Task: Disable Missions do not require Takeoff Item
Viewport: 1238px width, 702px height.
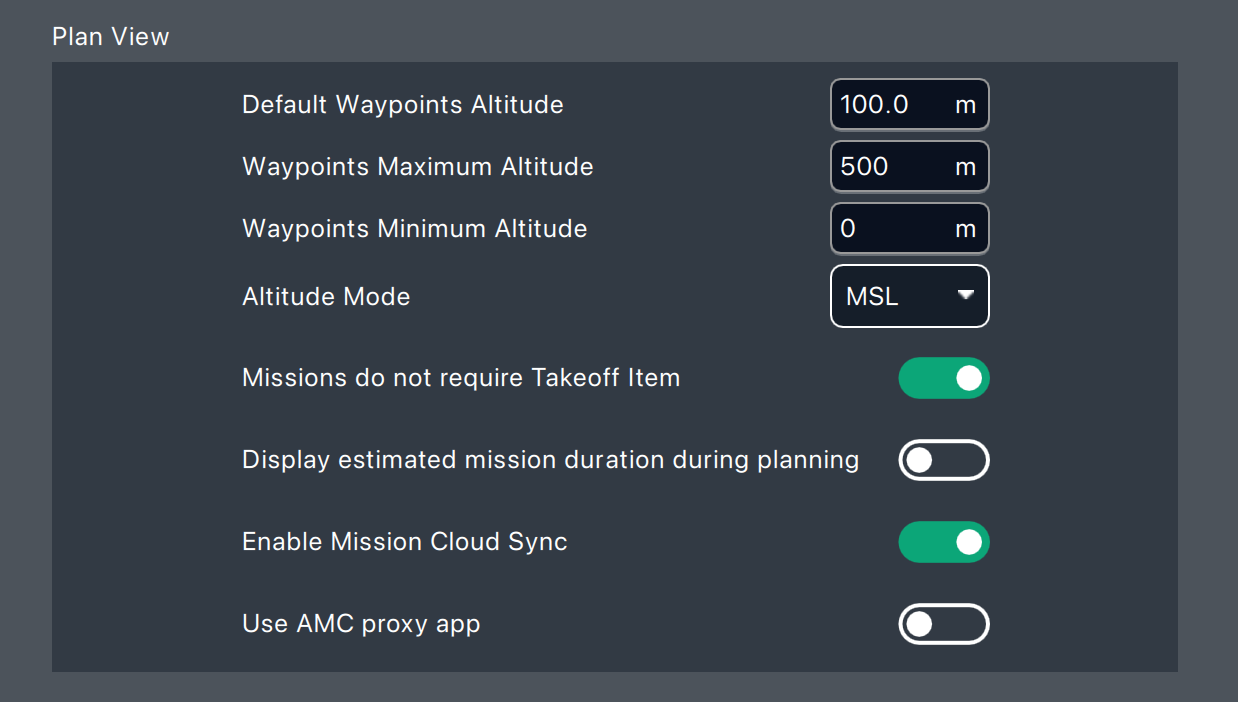Action: [943, 378]
